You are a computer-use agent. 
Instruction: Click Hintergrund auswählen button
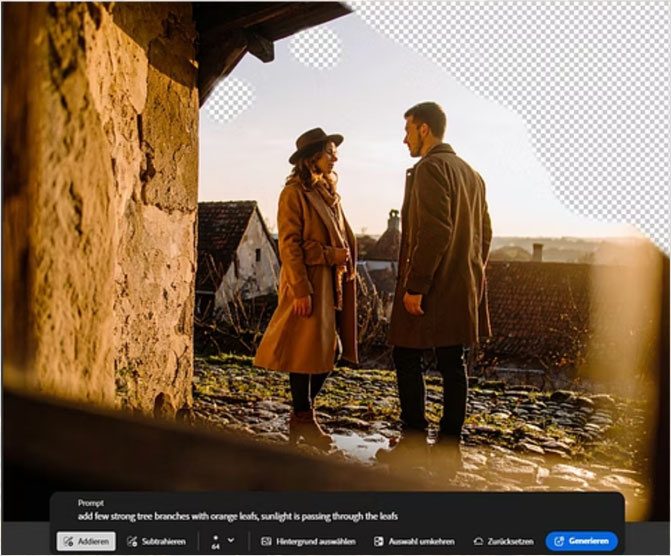coord(308,541)
